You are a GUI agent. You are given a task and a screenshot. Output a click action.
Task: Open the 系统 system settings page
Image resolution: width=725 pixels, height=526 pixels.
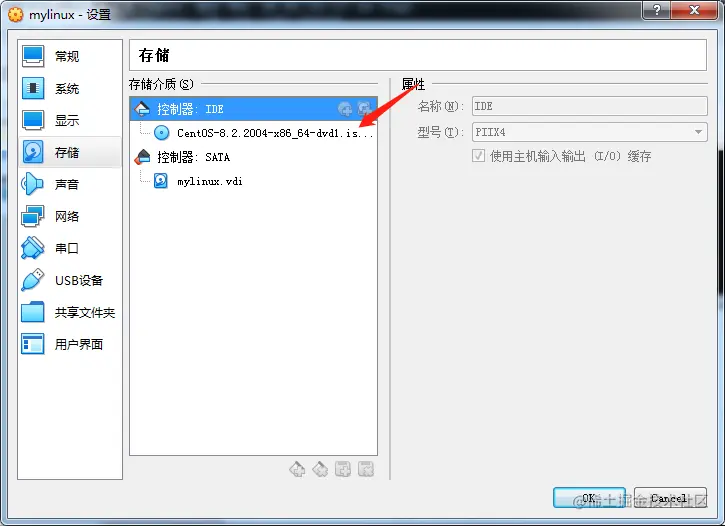click(x=70, y=88)
